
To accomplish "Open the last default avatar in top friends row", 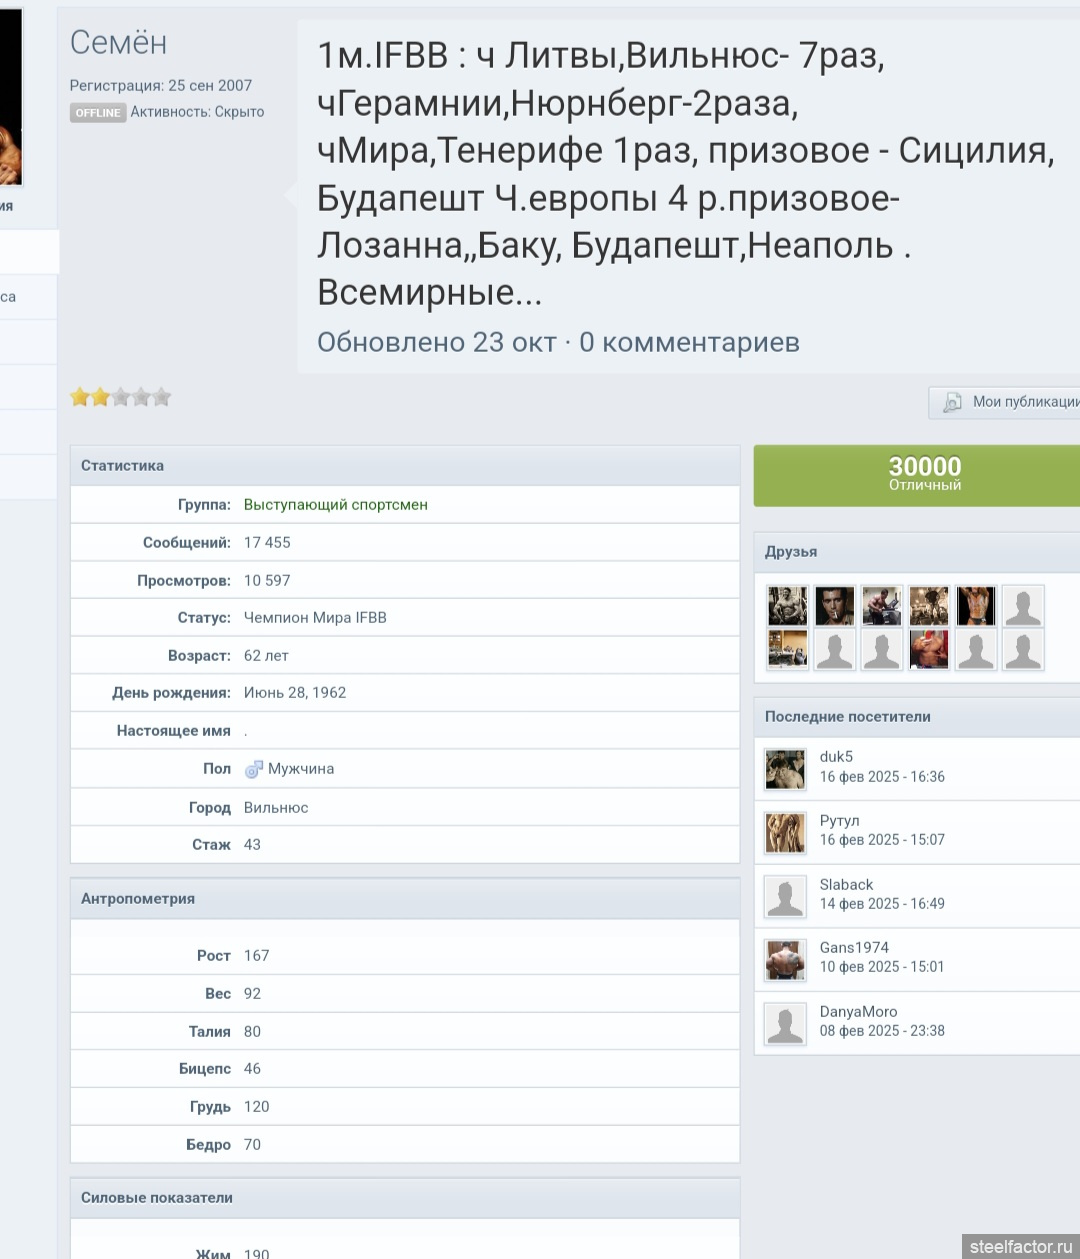I will (1023, 606).
